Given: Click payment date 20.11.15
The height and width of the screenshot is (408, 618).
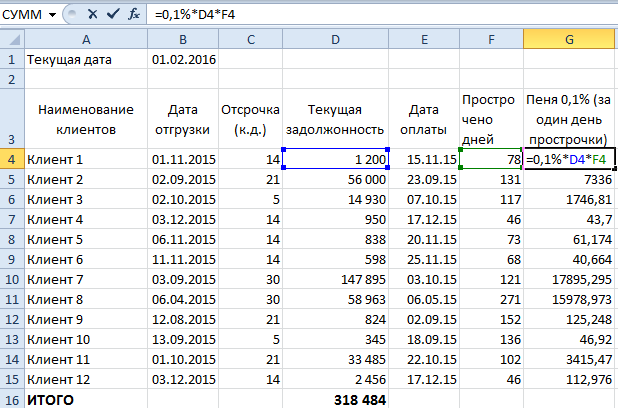Looking at the screenshot, I should click(x=424, y=239).
